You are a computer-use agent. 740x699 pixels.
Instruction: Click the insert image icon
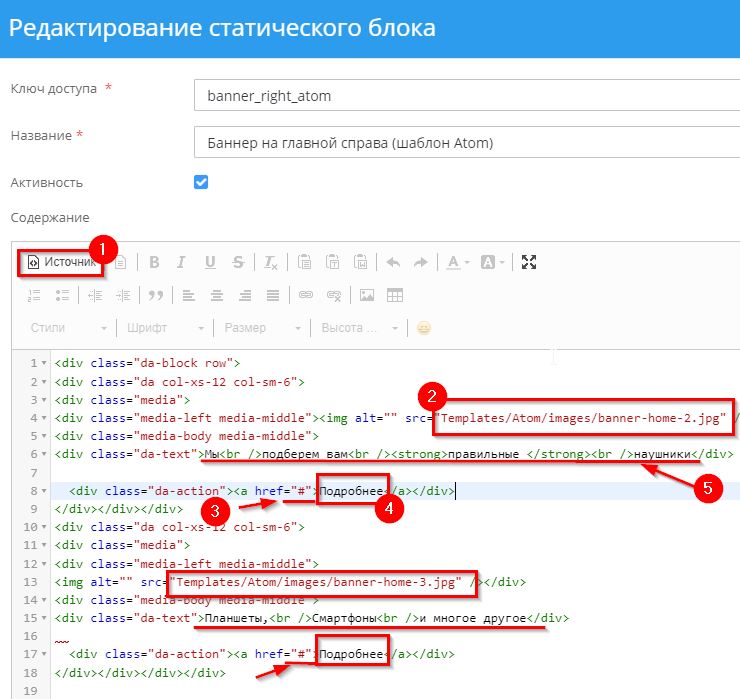pos(367,295)
